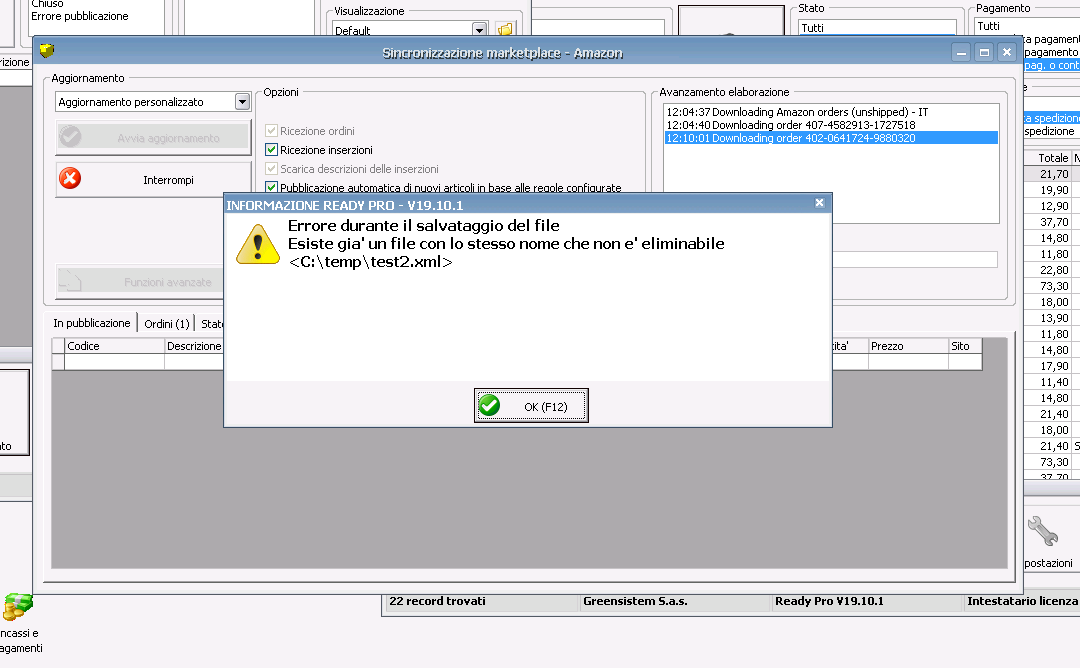The height and width of the screenshot is (668, 1080).
Task: Toggle Pubblicazione automatica di nuovi articoli checkbox
Action: (x=271, y=187)
